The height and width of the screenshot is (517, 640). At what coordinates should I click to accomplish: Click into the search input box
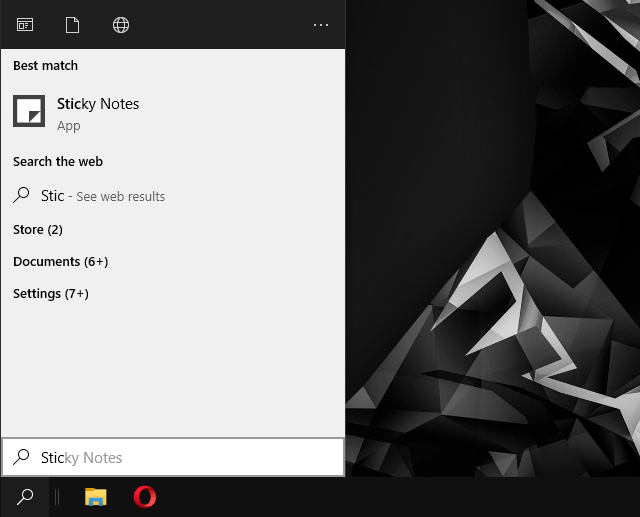click(173, 457)
